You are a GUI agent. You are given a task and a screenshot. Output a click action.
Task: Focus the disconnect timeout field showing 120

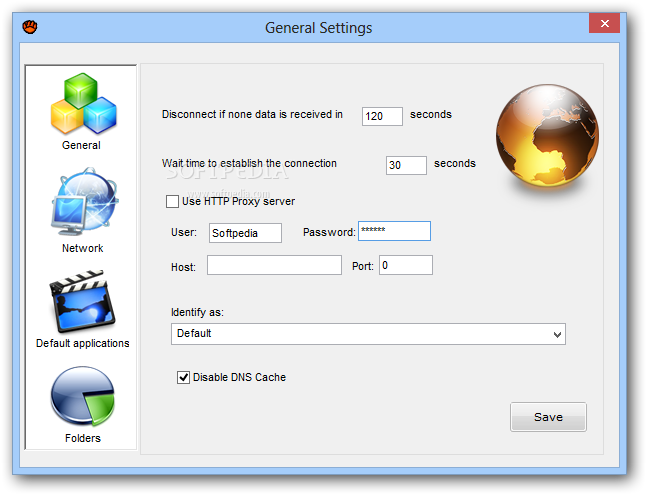pyautogui.click(x=382, y=116)
